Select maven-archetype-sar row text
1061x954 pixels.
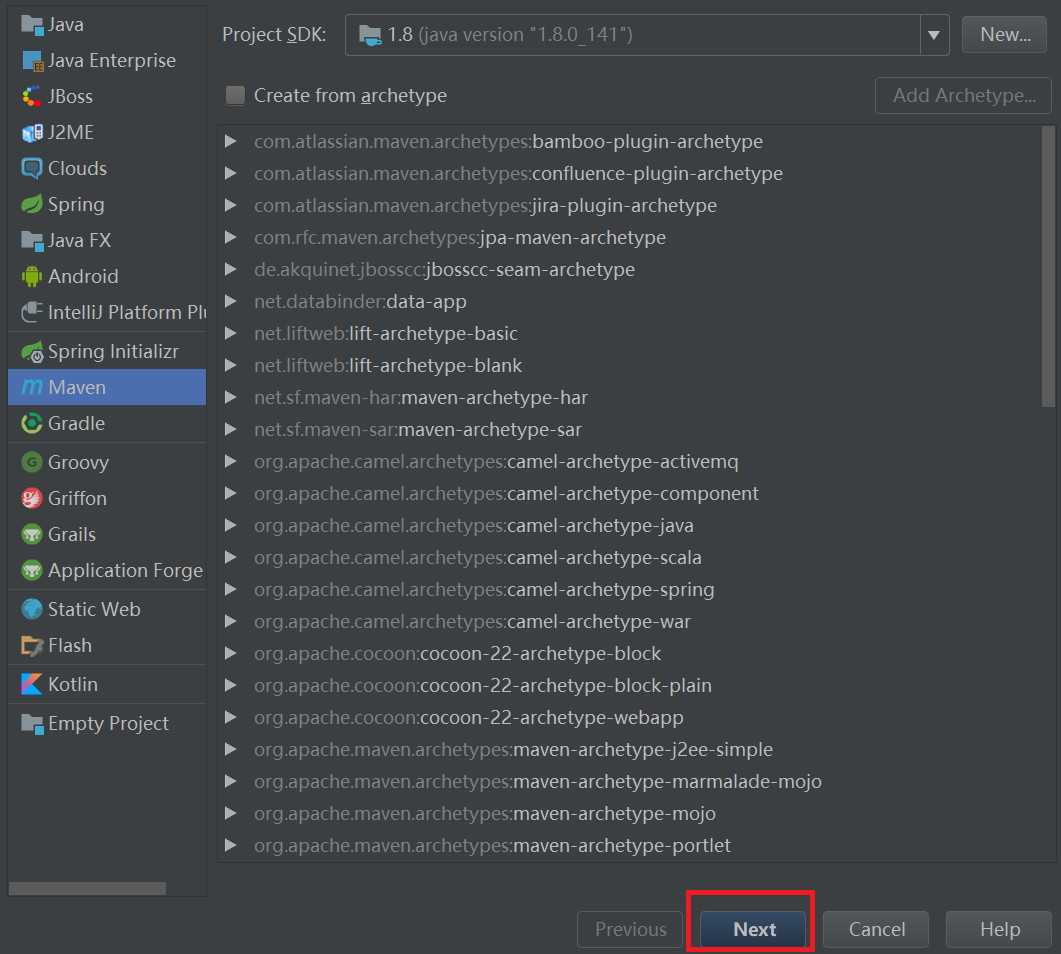click(x=417, y=430)
